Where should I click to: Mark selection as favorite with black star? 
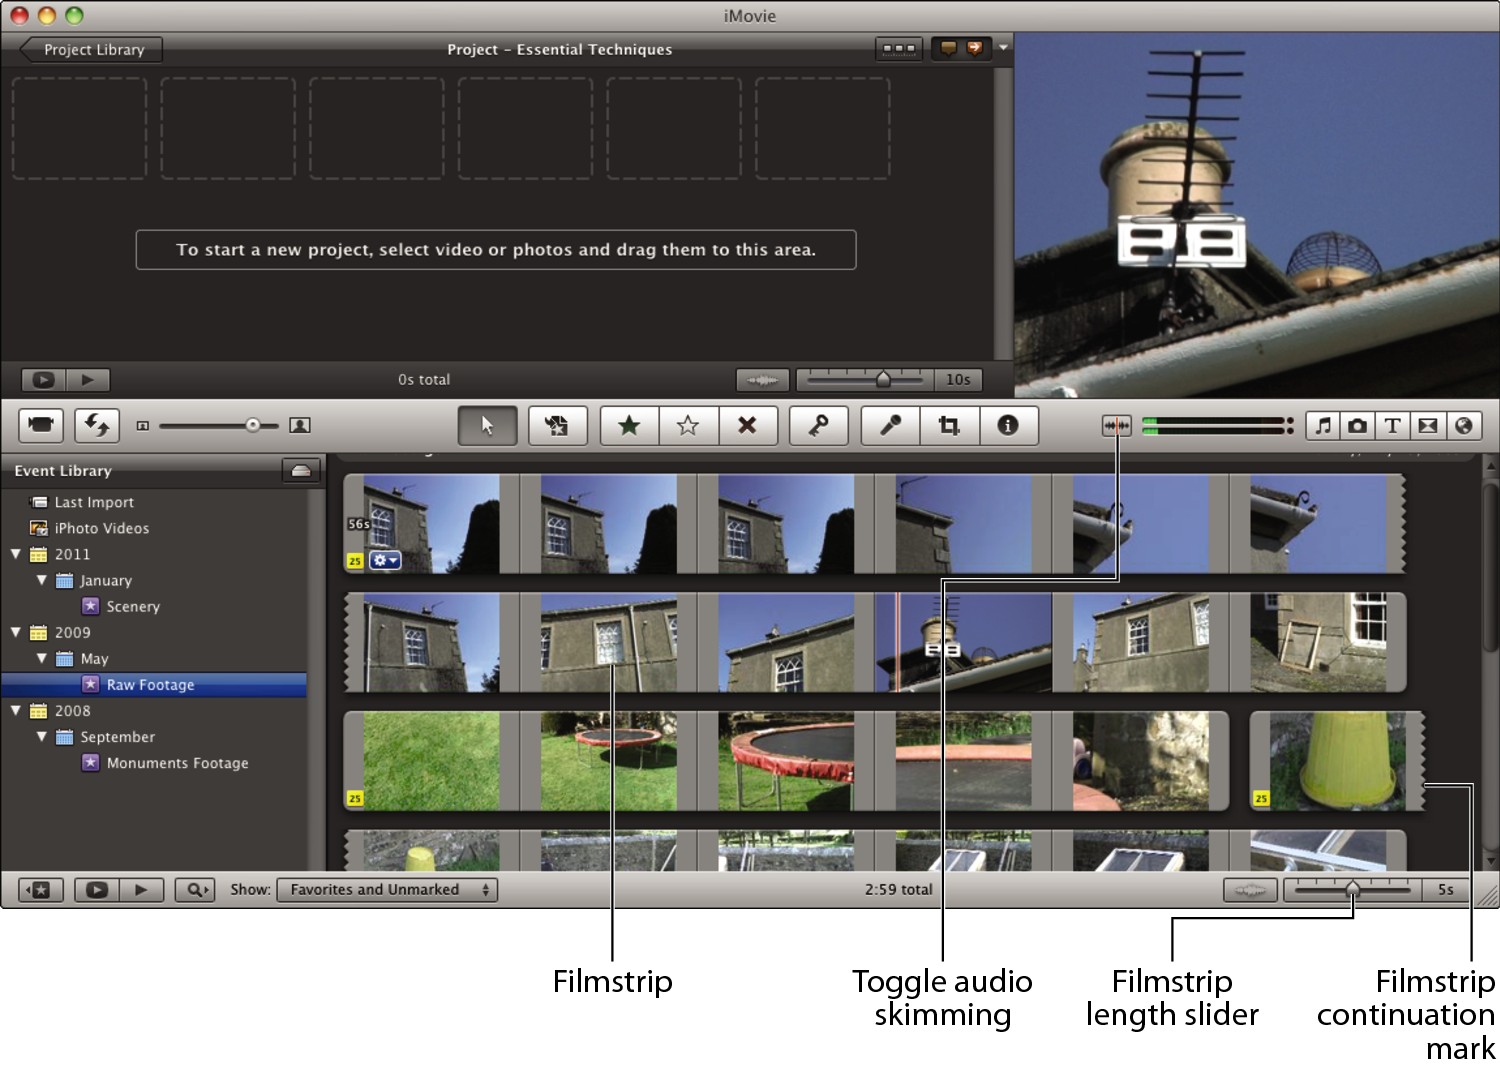(629, 425)
